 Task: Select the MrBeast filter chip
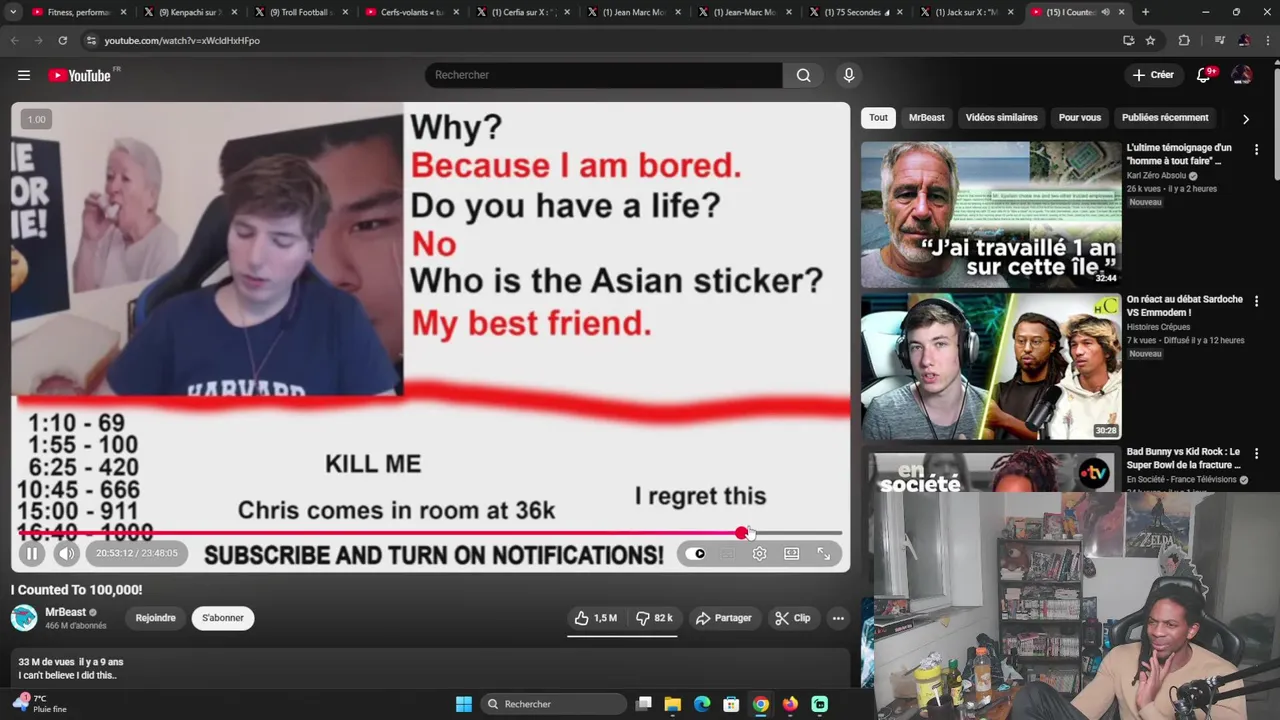coord(926,118)
